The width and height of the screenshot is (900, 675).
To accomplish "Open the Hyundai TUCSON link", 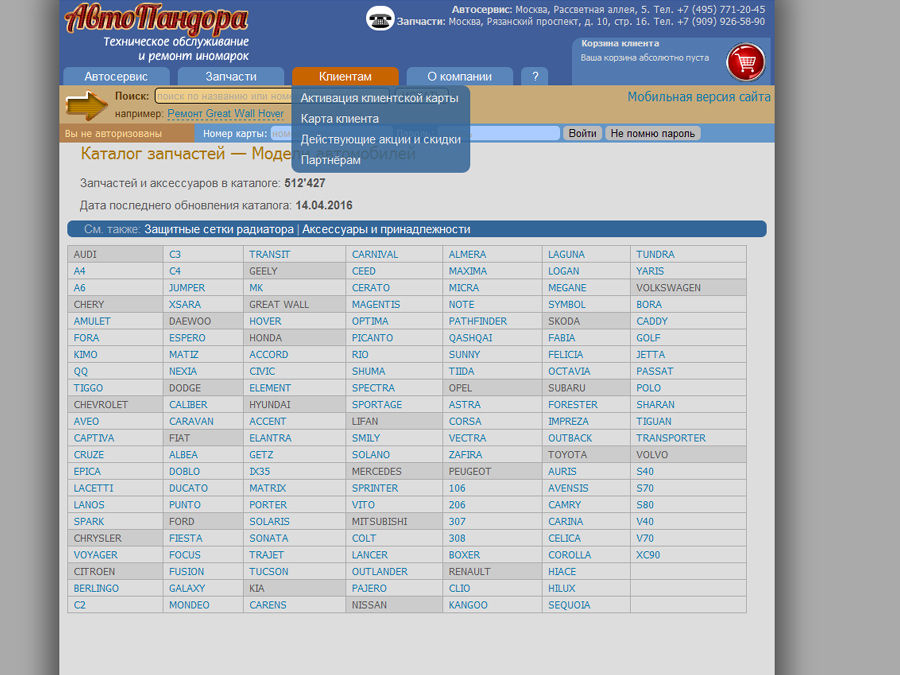I will (x=269, y=572).
